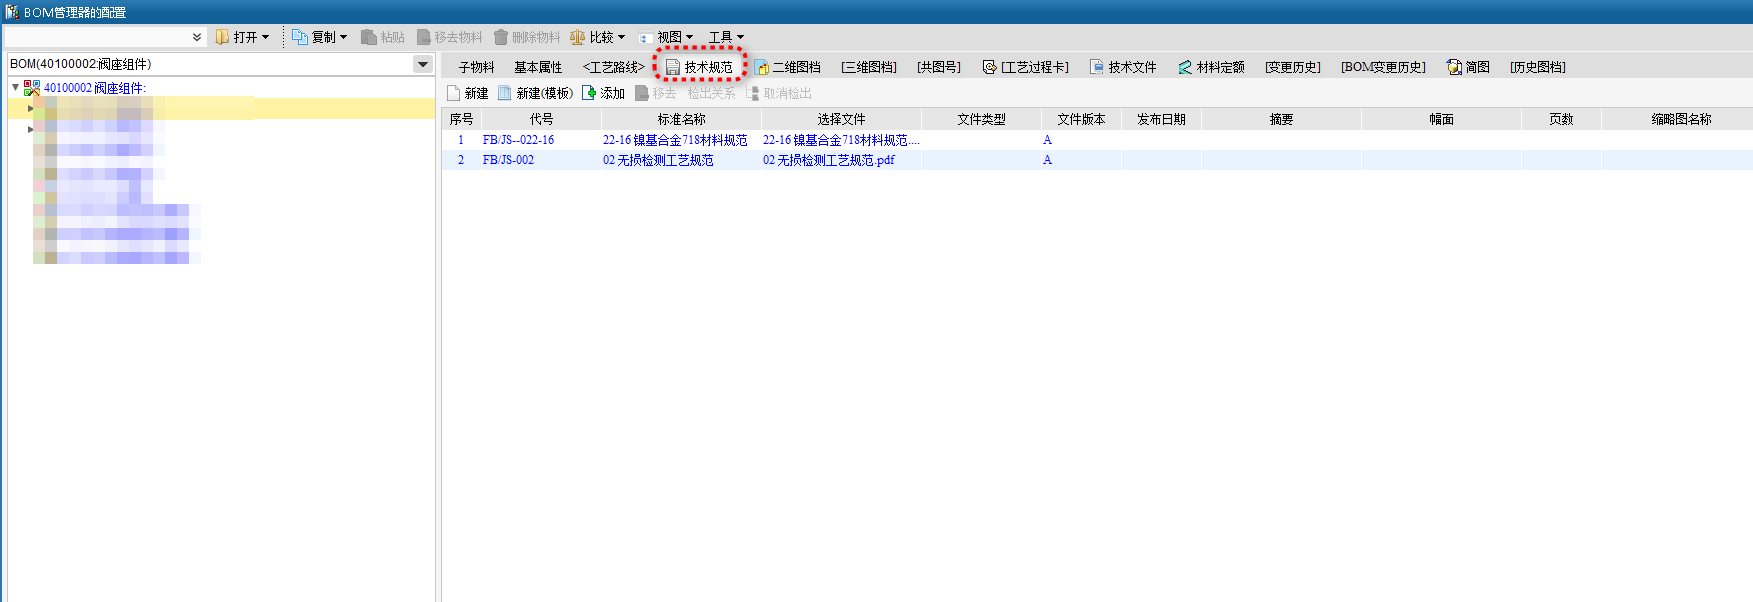Viewport: 1753px width, 602px height.
Task: Click the 文件版本 column header
Action: (x=1081, y=119)
